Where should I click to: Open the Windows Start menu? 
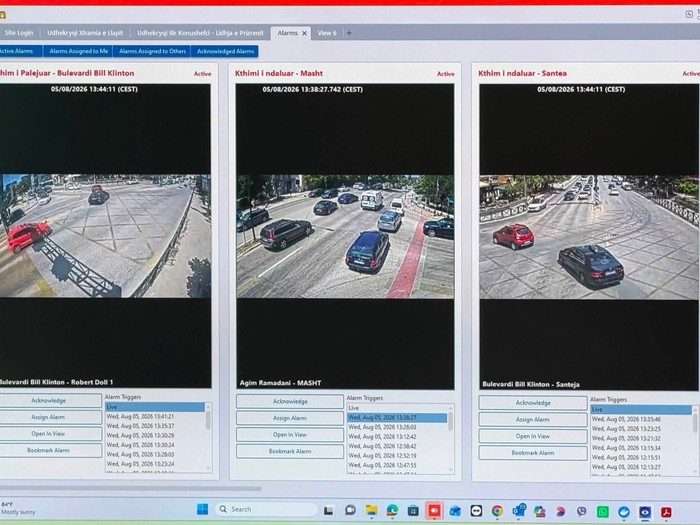tap(202, 509)
